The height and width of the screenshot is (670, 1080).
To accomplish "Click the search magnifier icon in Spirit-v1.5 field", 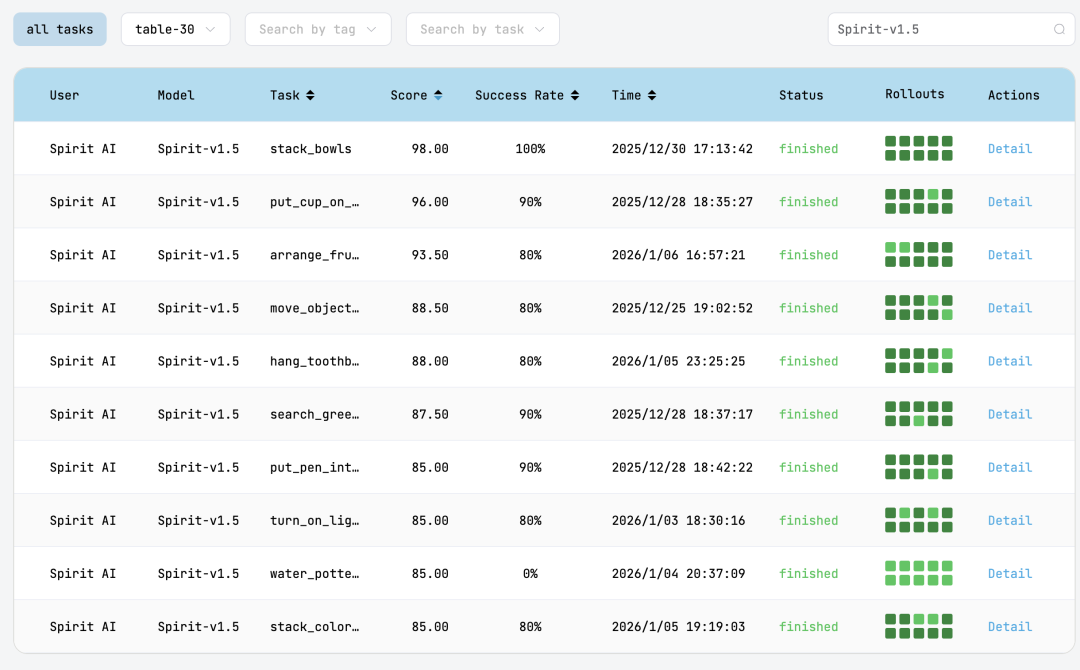I will [x=1059, y=30].
